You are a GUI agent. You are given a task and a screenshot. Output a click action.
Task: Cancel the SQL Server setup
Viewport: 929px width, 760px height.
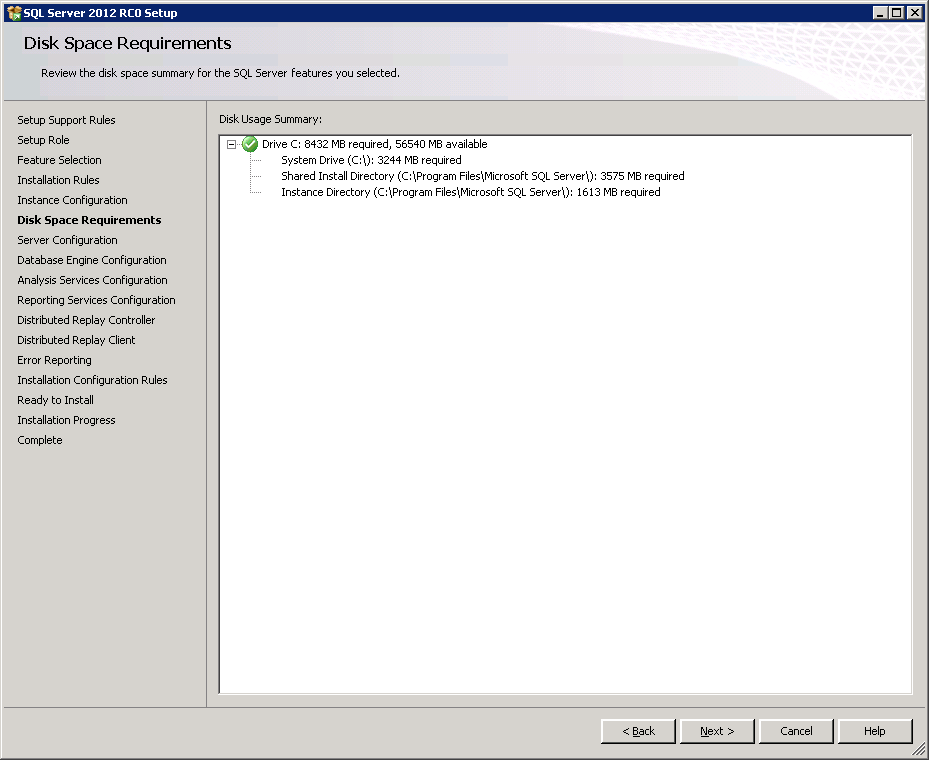[x=796, y=731]
